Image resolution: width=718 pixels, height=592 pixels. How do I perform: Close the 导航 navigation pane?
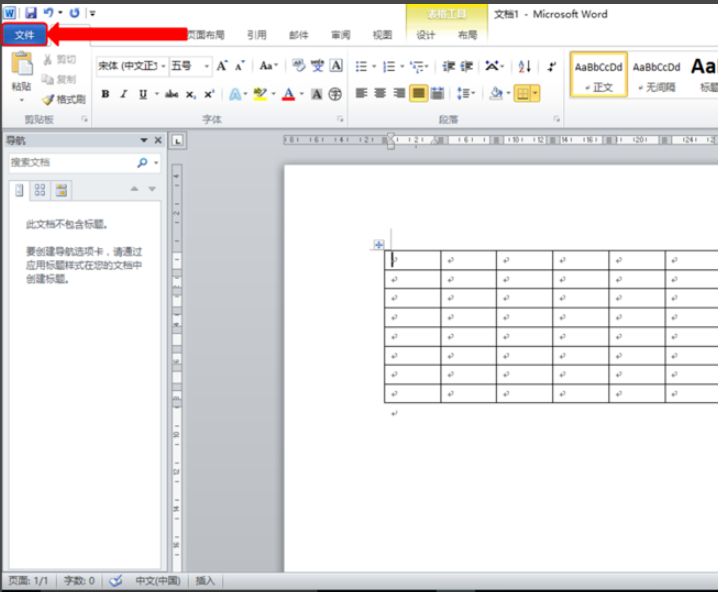158,140
